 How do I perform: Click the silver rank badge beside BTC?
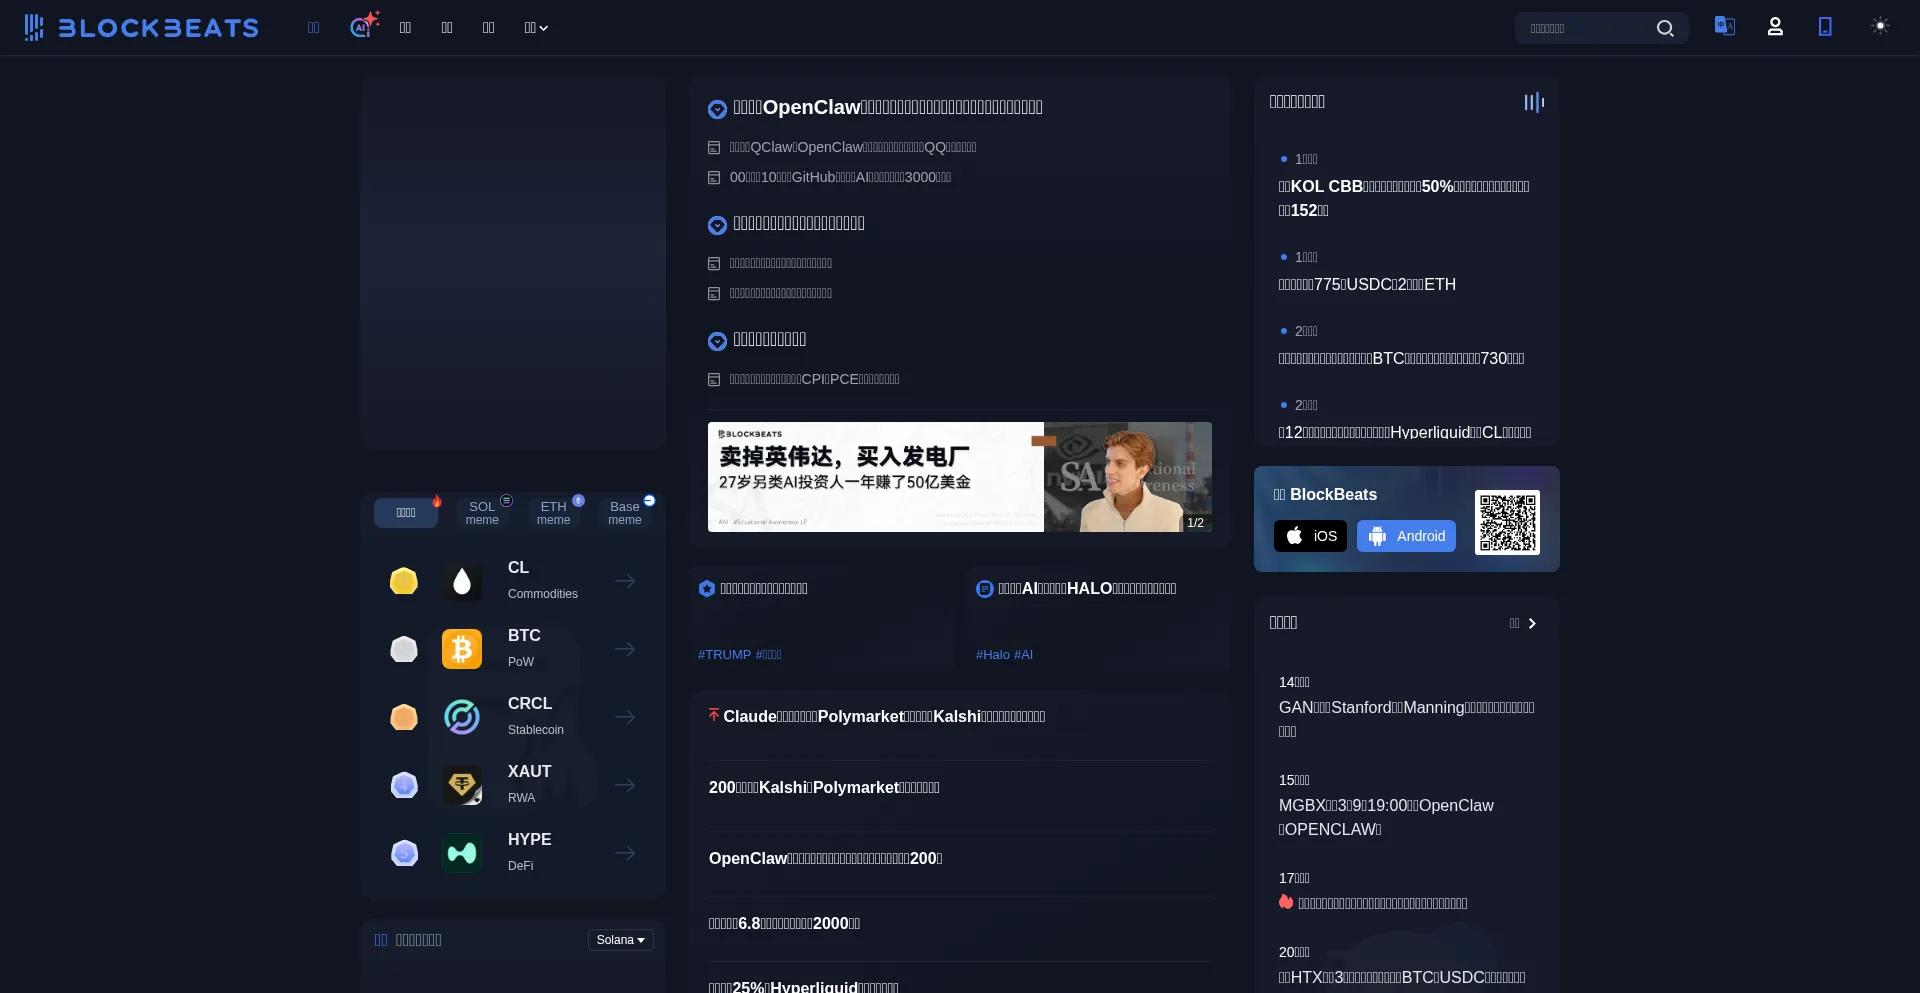point(404,649)
